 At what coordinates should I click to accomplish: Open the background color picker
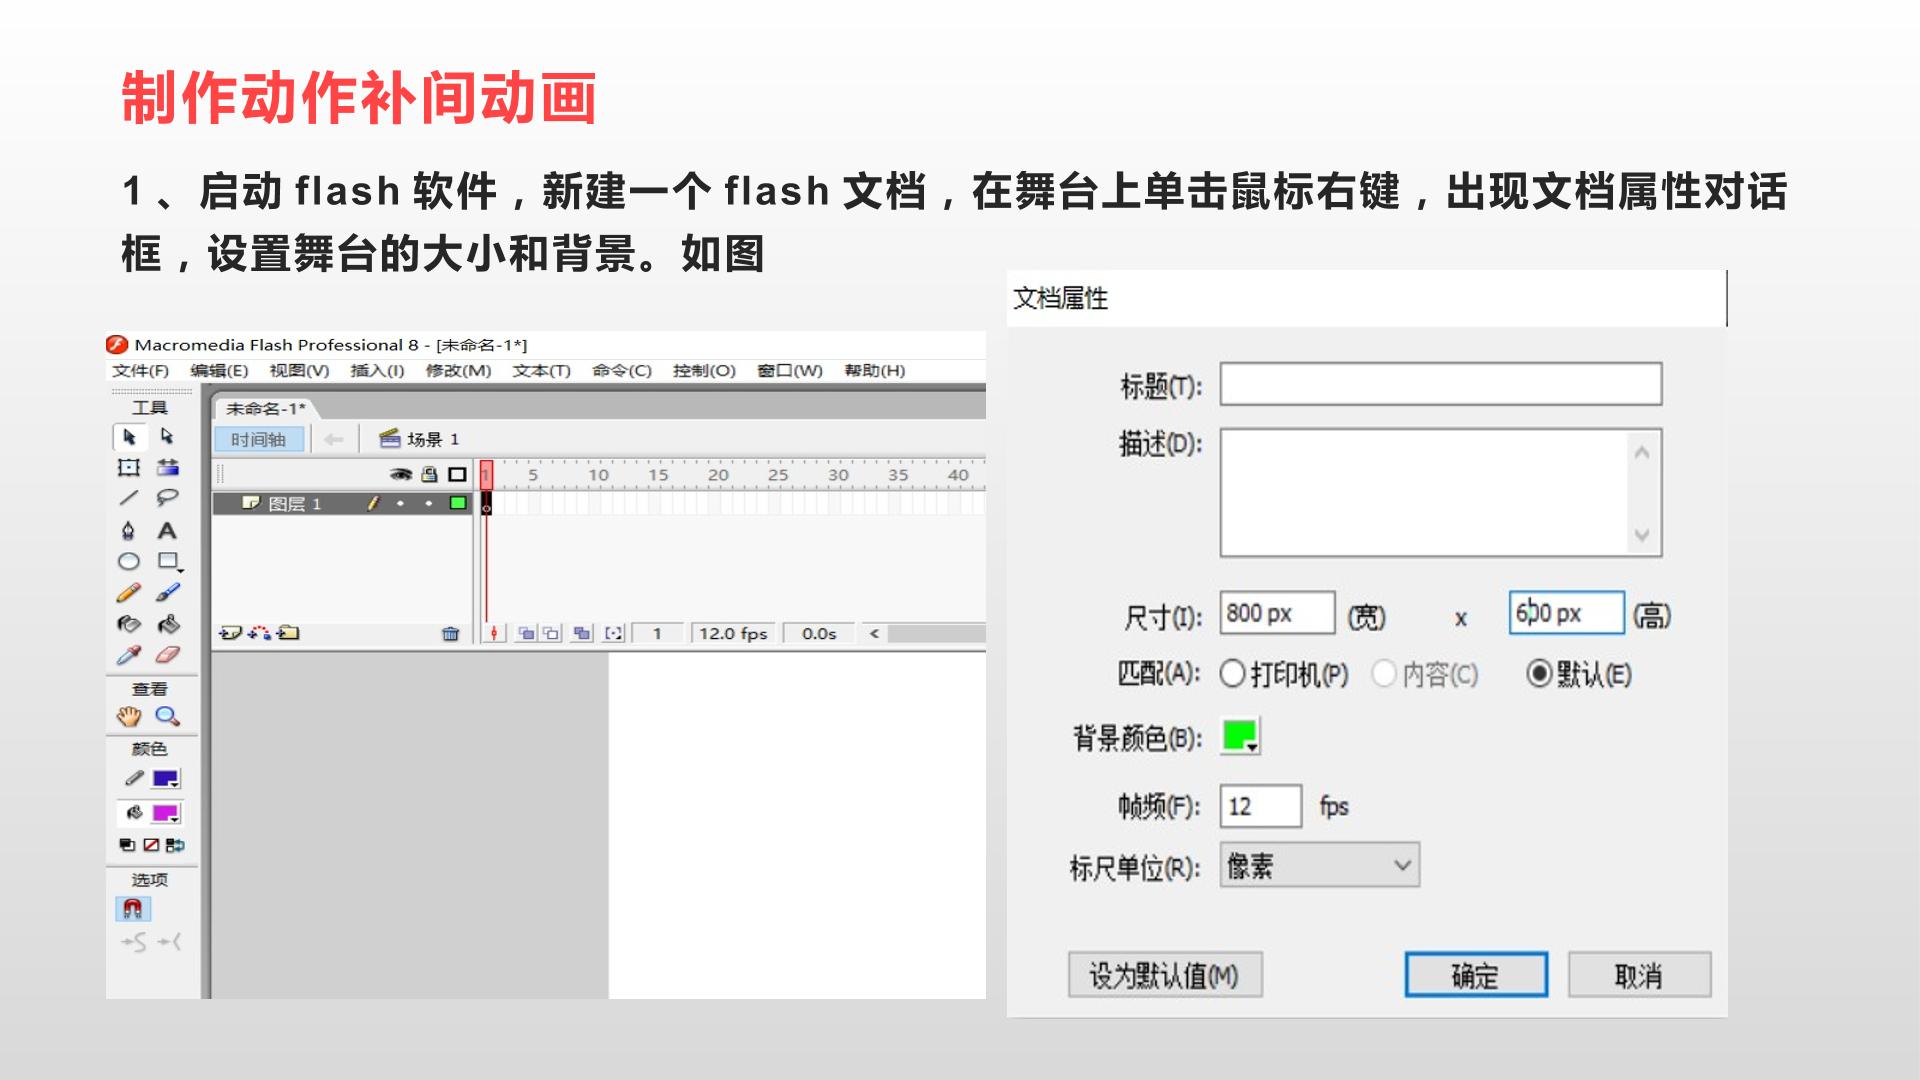pos(1240,737)
